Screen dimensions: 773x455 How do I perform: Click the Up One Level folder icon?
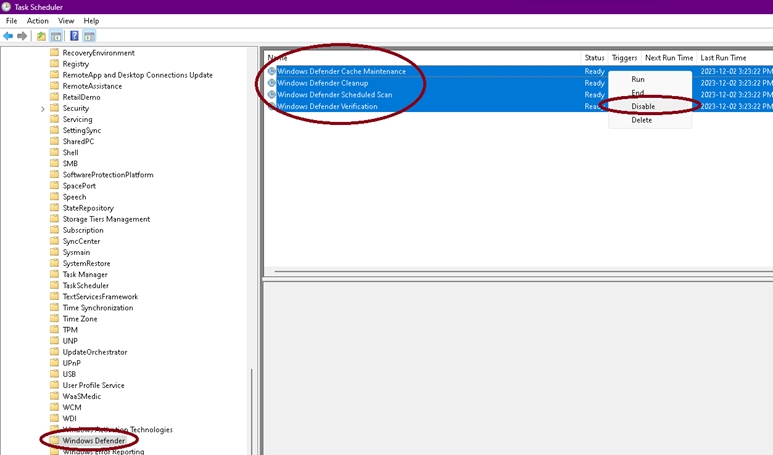point(41,36)
